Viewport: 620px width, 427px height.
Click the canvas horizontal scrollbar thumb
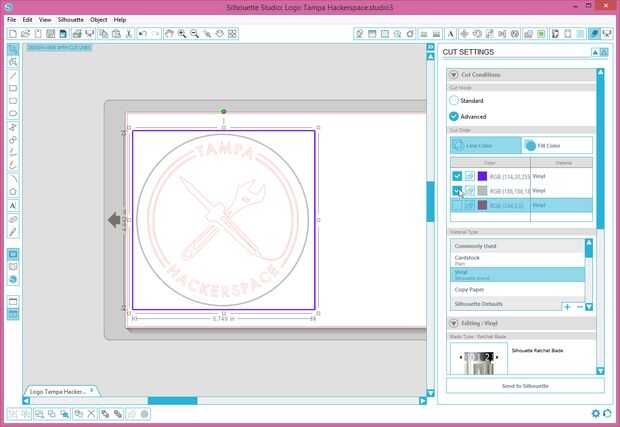[x=172, y=401]
